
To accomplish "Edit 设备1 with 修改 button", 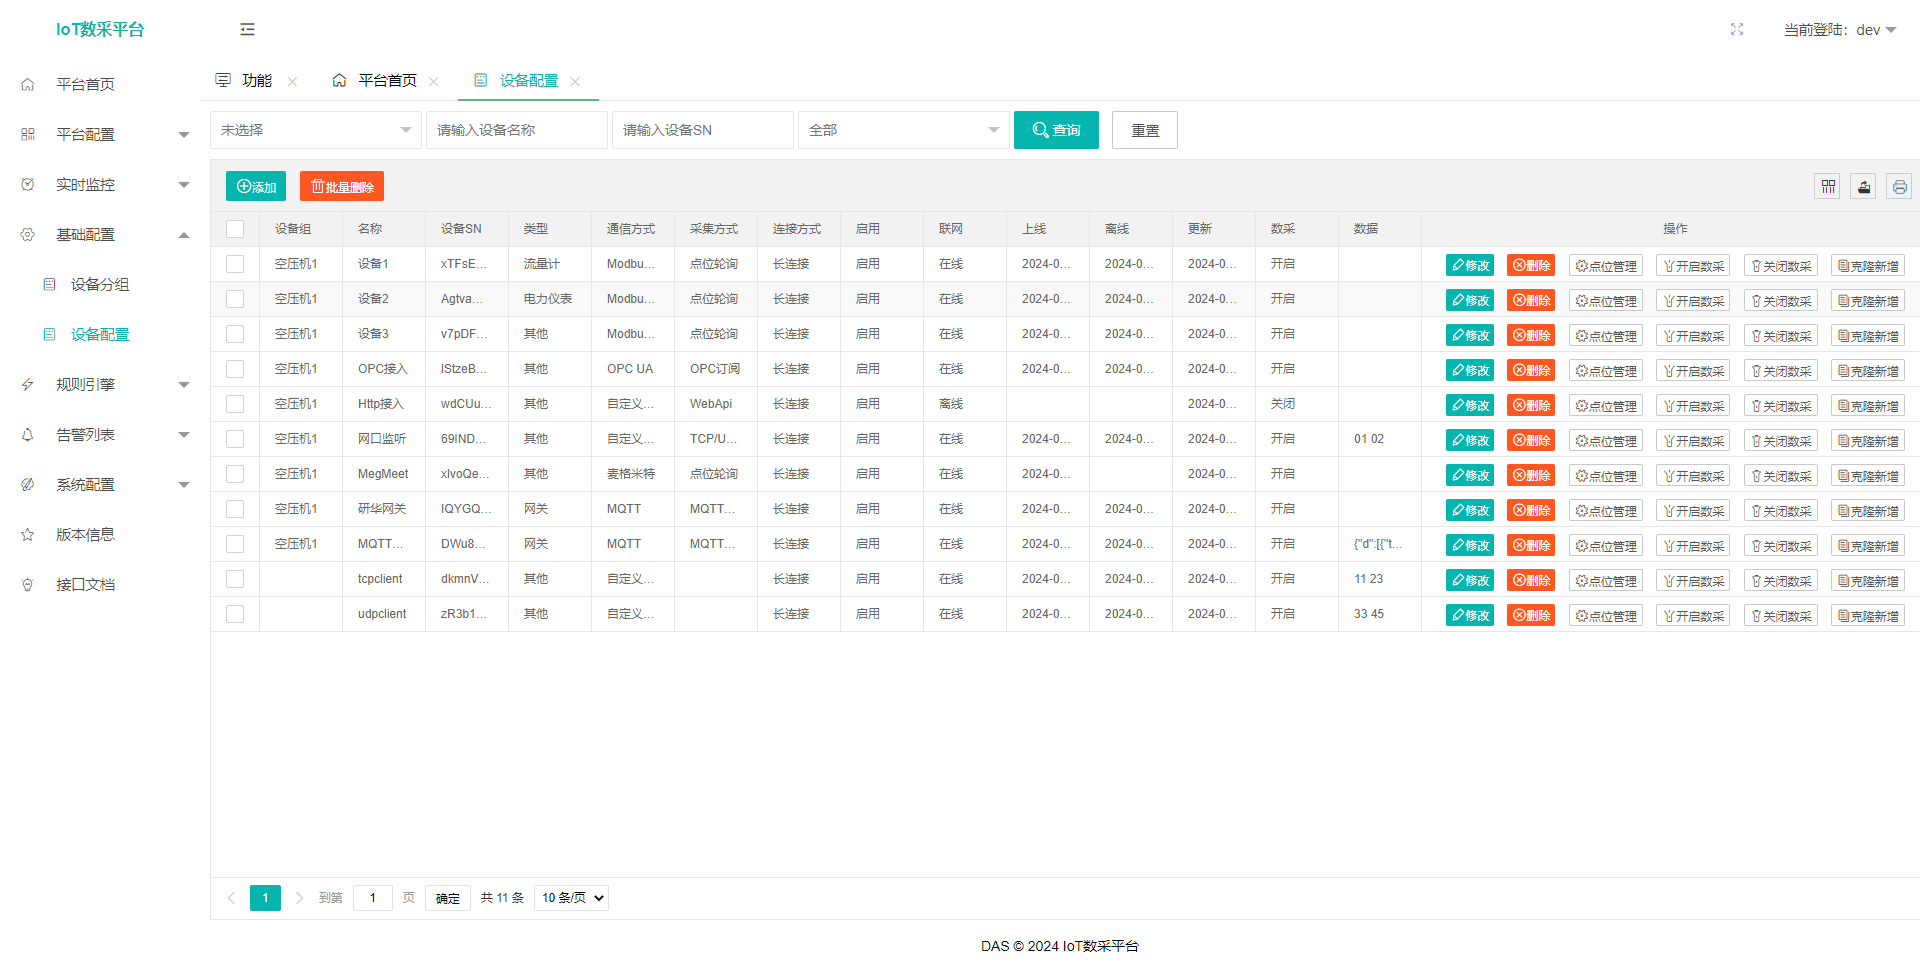I will coord(1470,265).
